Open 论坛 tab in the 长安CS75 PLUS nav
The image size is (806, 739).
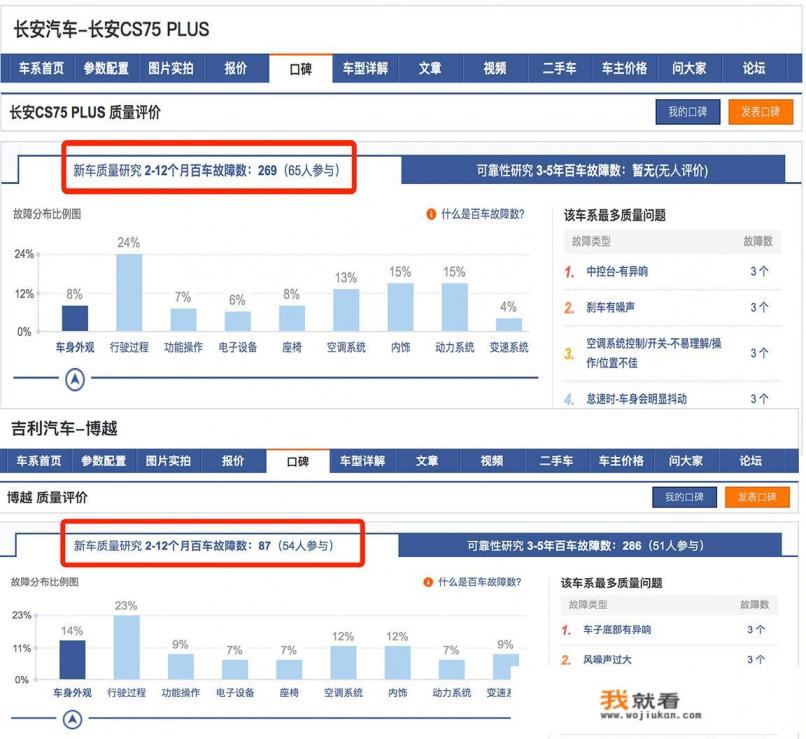pyautogui.click(x=754, y=68)
